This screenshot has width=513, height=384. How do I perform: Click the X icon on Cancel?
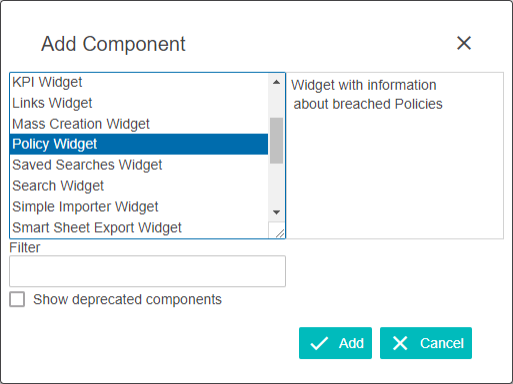400,343
